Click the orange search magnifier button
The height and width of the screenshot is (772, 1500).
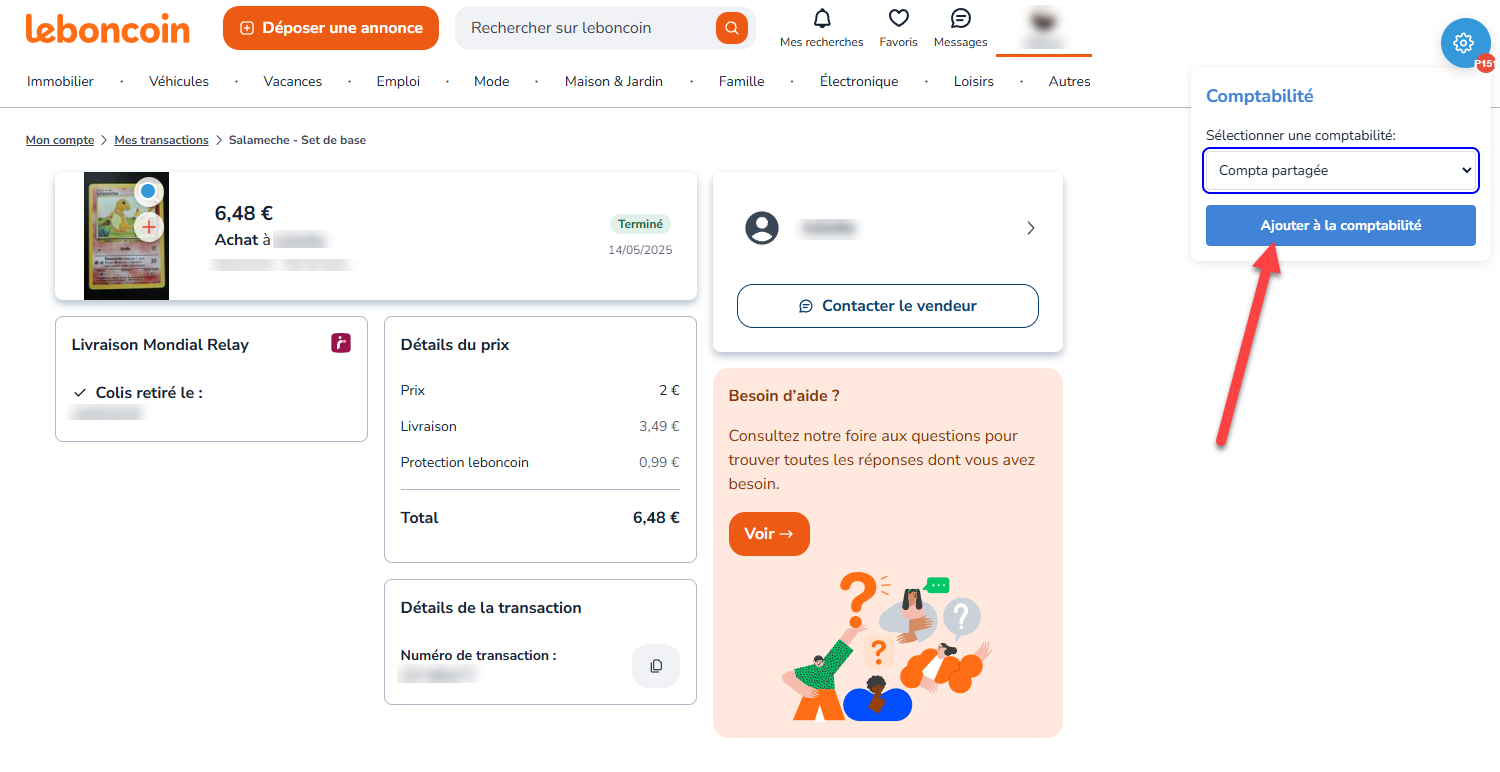[732, 28]
